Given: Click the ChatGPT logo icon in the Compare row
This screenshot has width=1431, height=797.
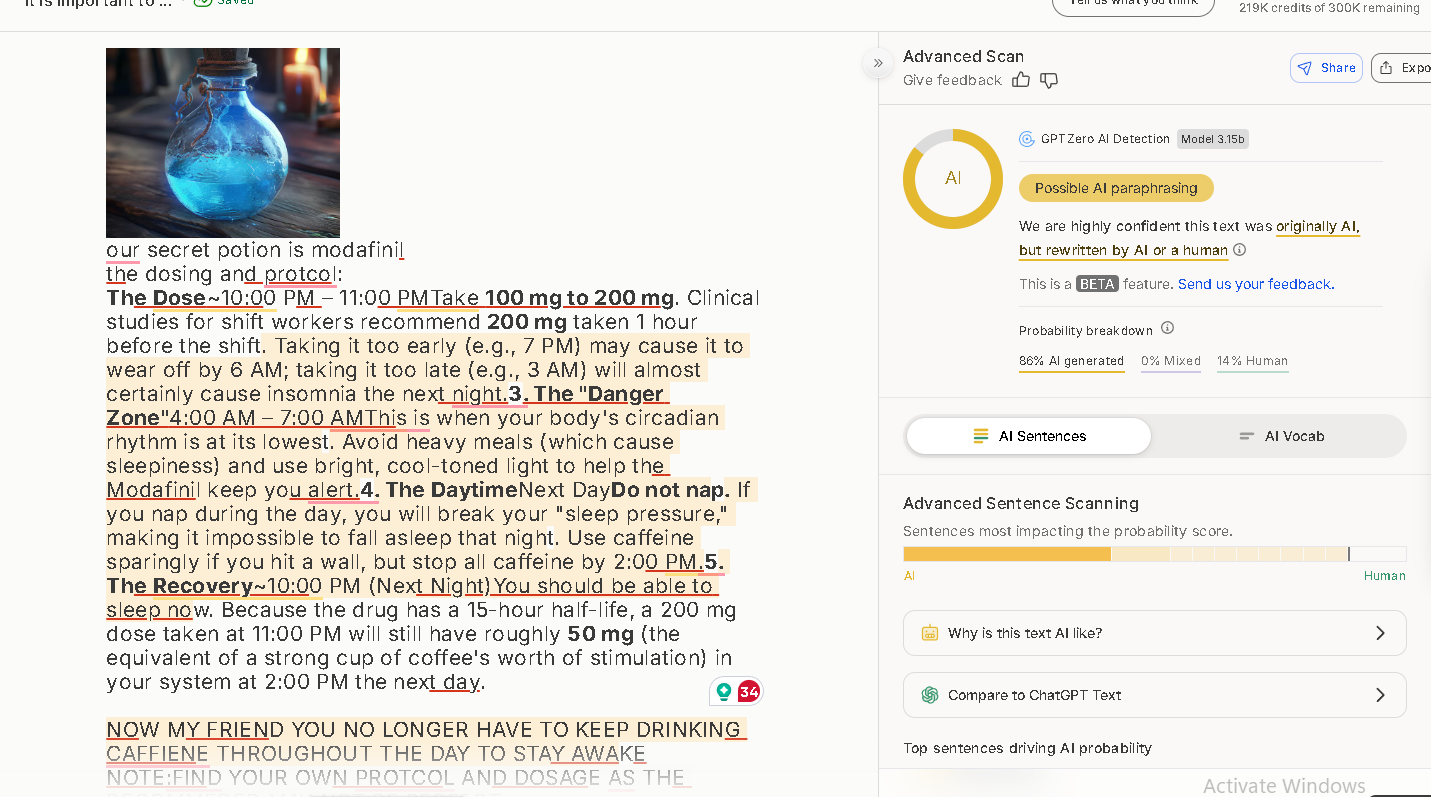Looking at the screenshot, I should coord(930,695).
